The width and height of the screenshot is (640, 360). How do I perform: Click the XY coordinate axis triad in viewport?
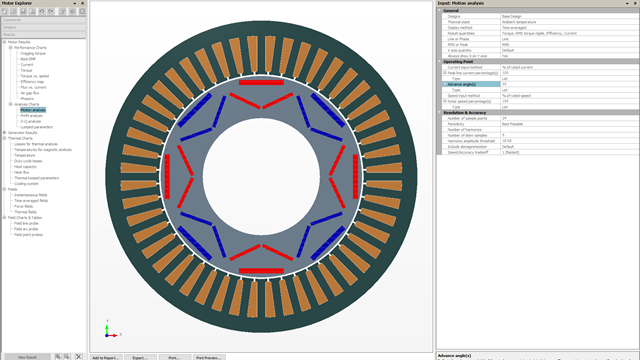[x=112, y=330]
